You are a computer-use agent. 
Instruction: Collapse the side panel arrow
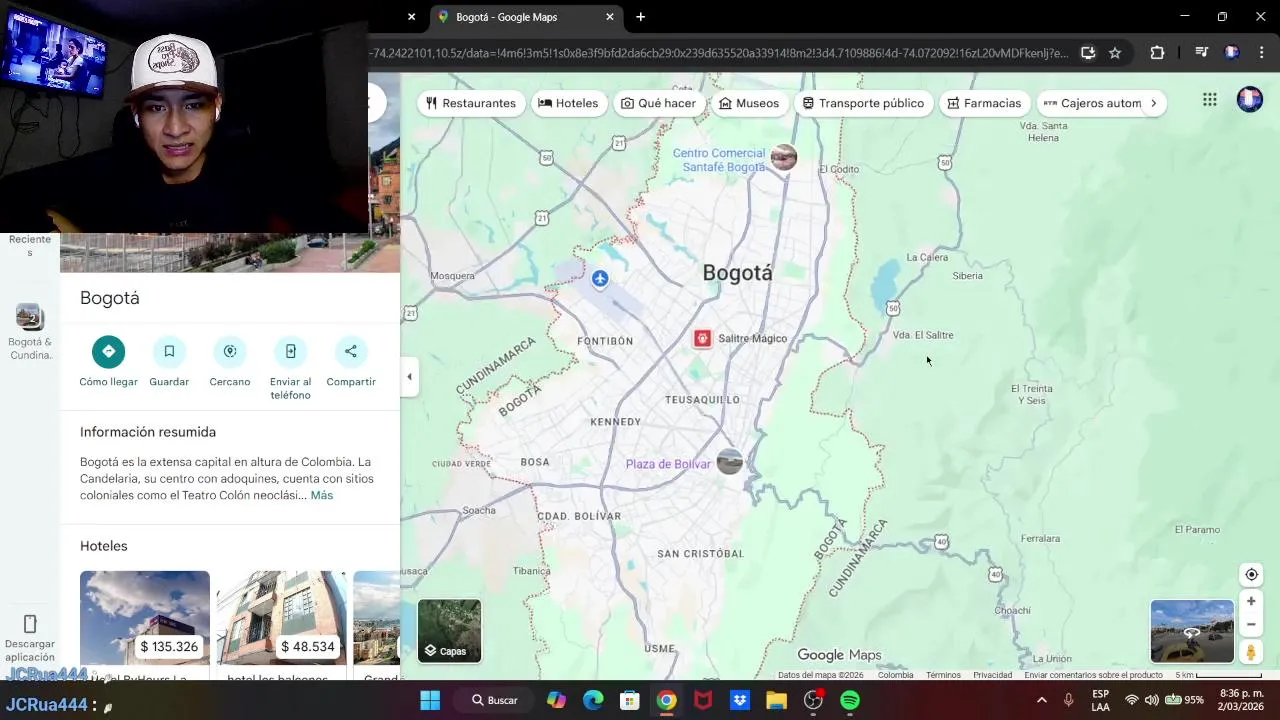409,377
